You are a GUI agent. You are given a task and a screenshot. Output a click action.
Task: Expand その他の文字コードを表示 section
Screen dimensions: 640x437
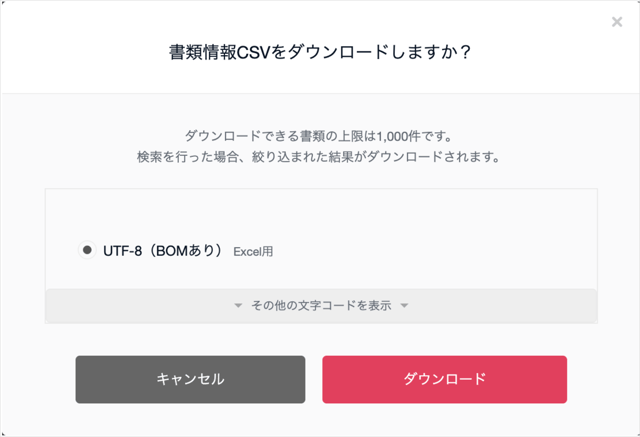[321, 306]
